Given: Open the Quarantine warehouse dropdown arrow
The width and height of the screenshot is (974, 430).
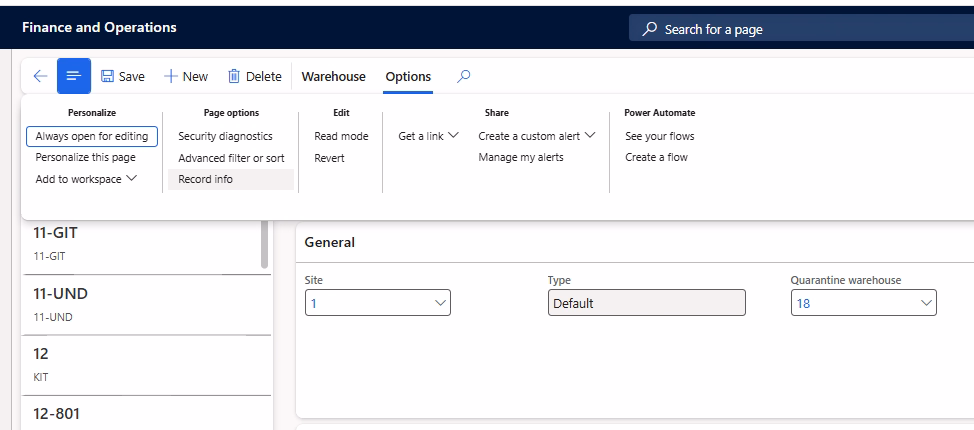Looking at the screenshot, I should [926, 303].
